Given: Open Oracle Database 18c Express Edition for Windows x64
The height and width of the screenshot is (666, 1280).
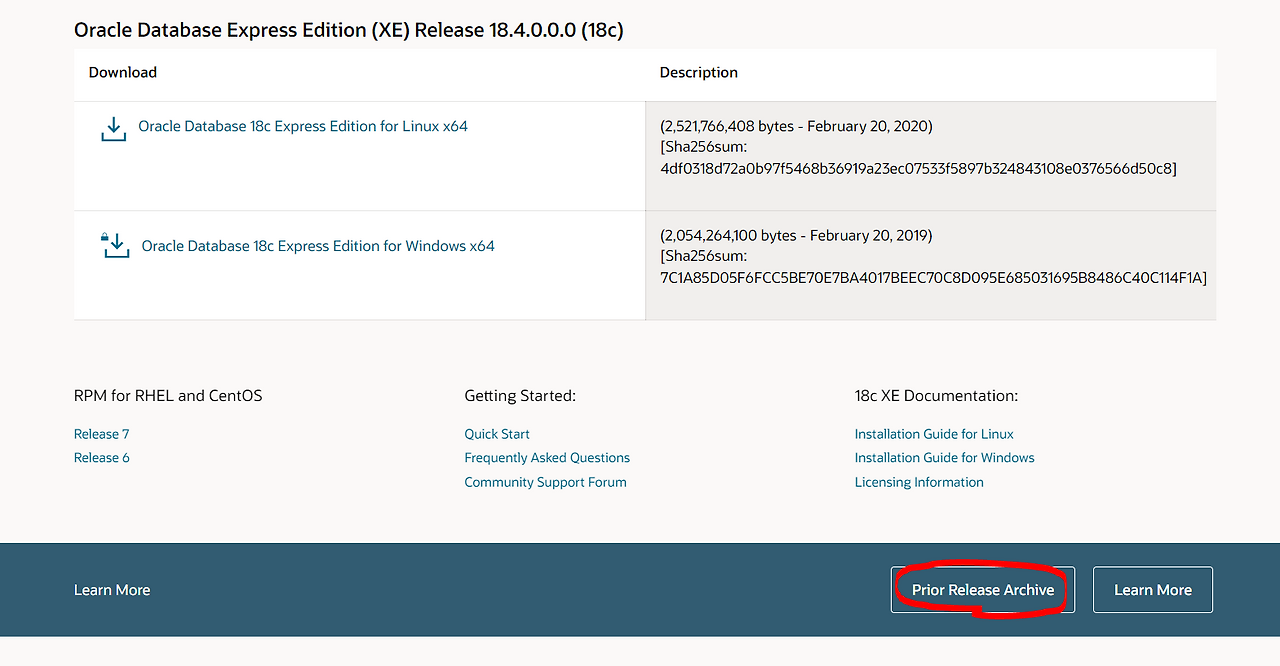Looking at the screenshot, I should coord(318,246).
